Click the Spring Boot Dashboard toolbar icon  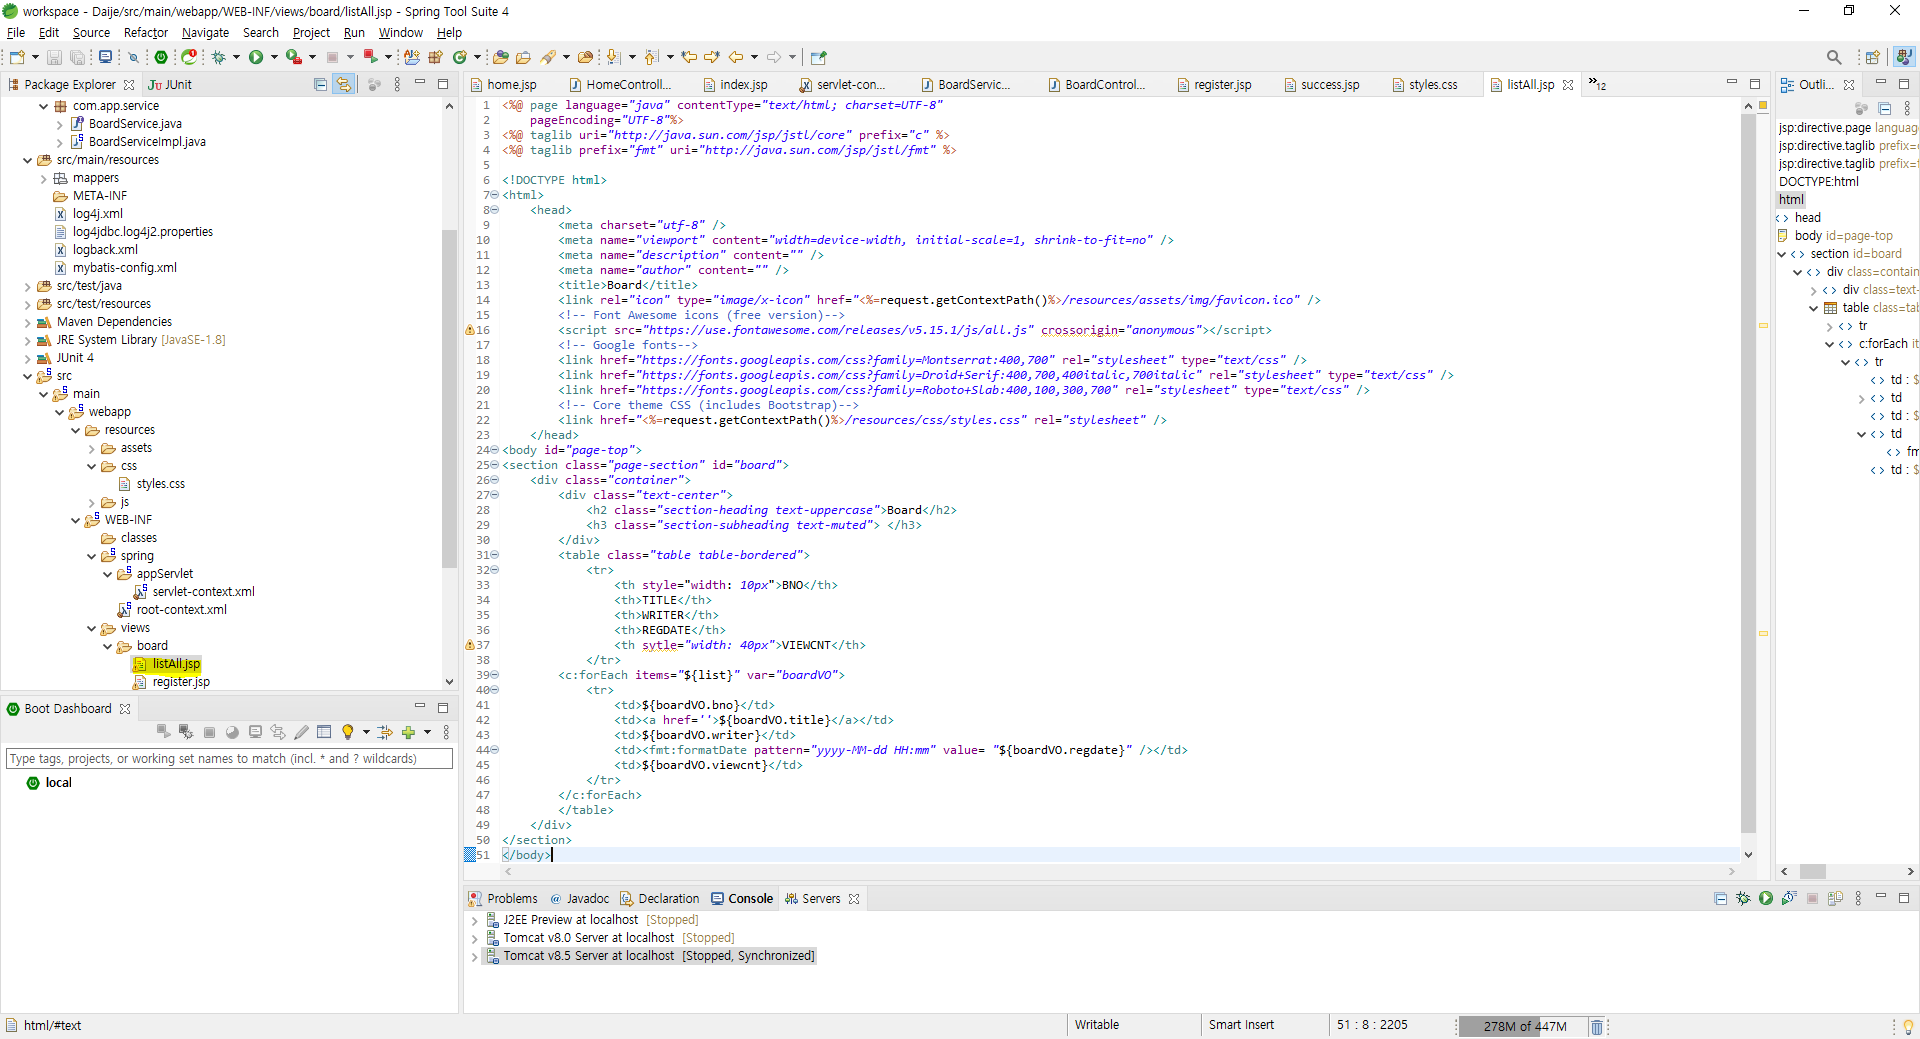click(160, 57)
